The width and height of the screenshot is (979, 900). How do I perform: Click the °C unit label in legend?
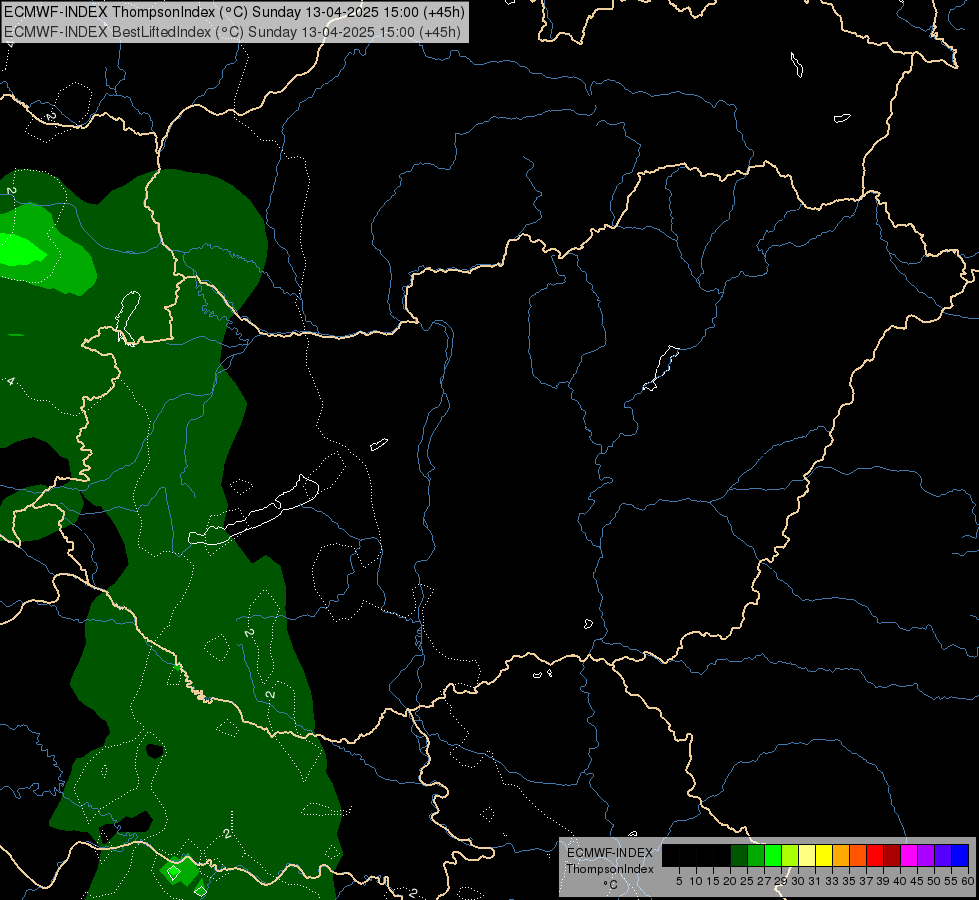(611, 885)
